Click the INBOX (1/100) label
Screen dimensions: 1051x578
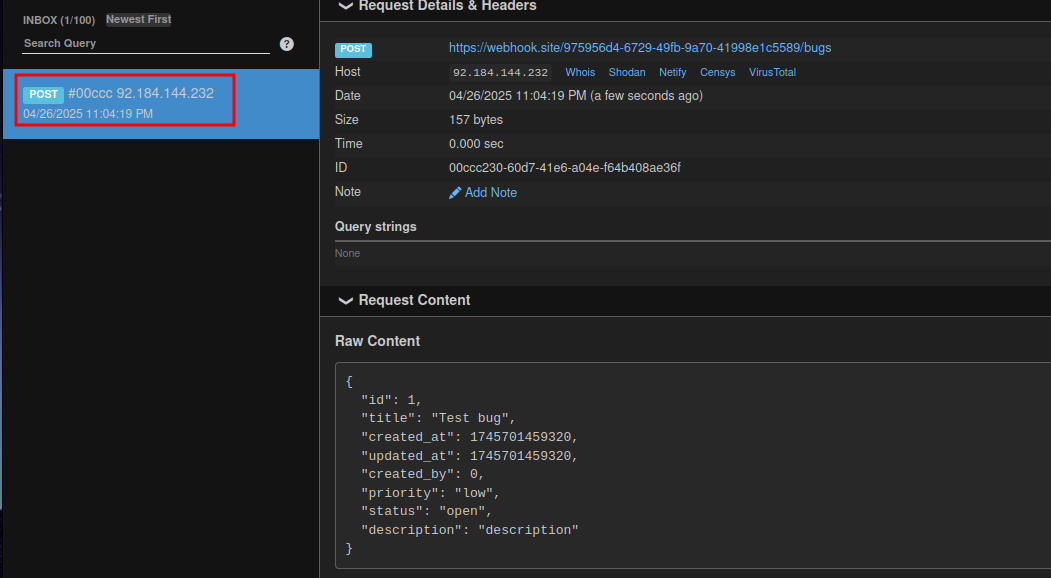click(59, 20)
